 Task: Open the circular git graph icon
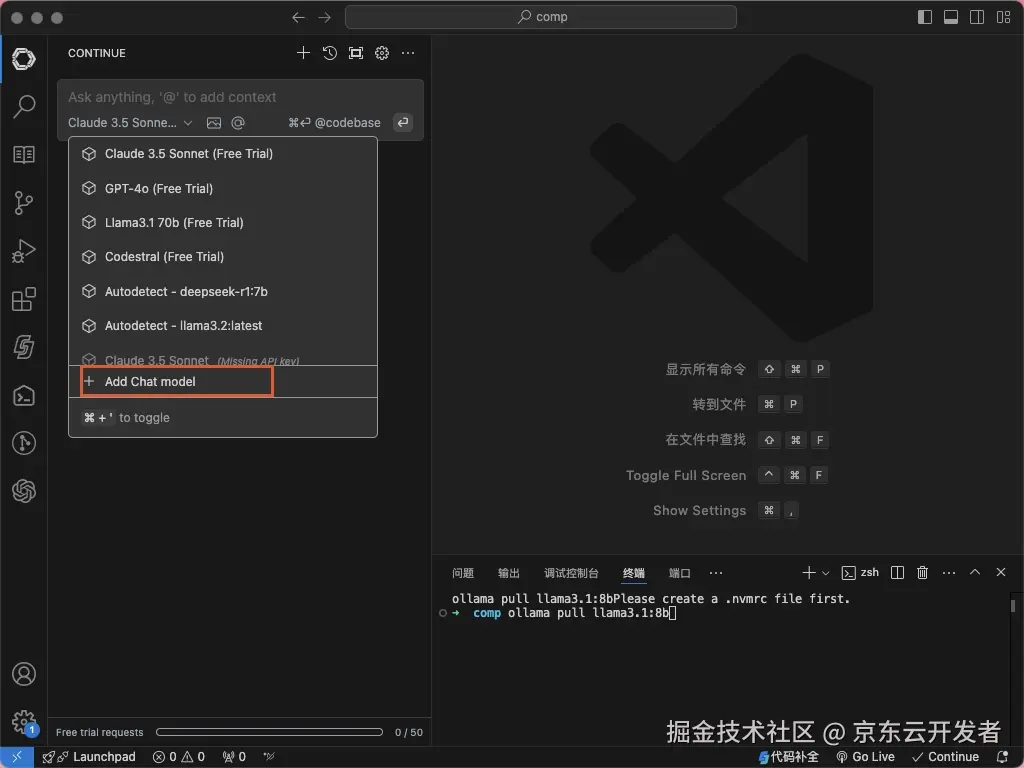24,443
